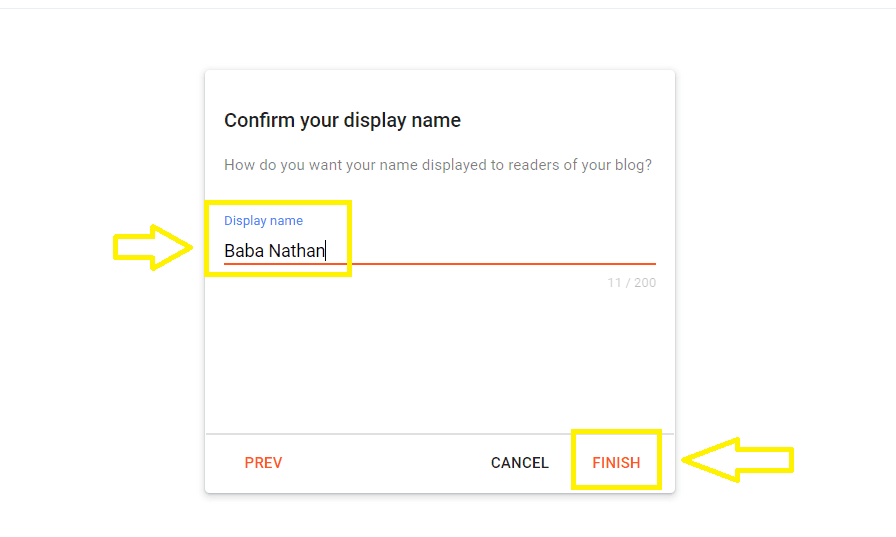Place cursor at end of "Baba Nathan" text

pyautogui.click(x=326, y=251)
